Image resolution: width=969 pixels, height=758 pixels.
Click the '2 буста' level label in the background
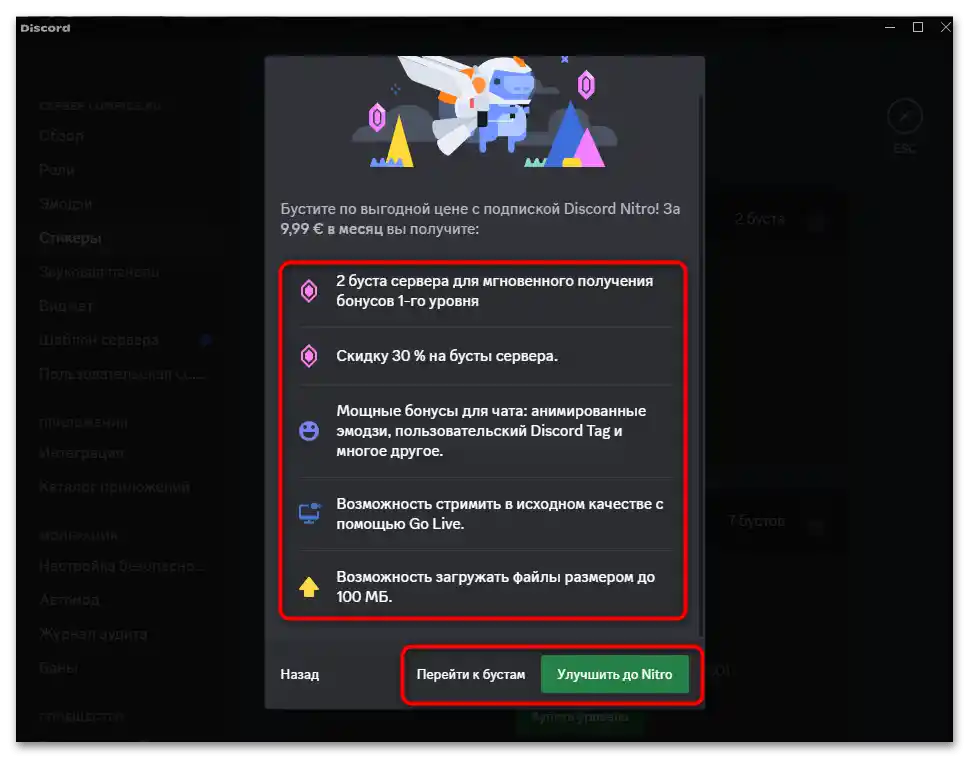click(x=760, y=219)
